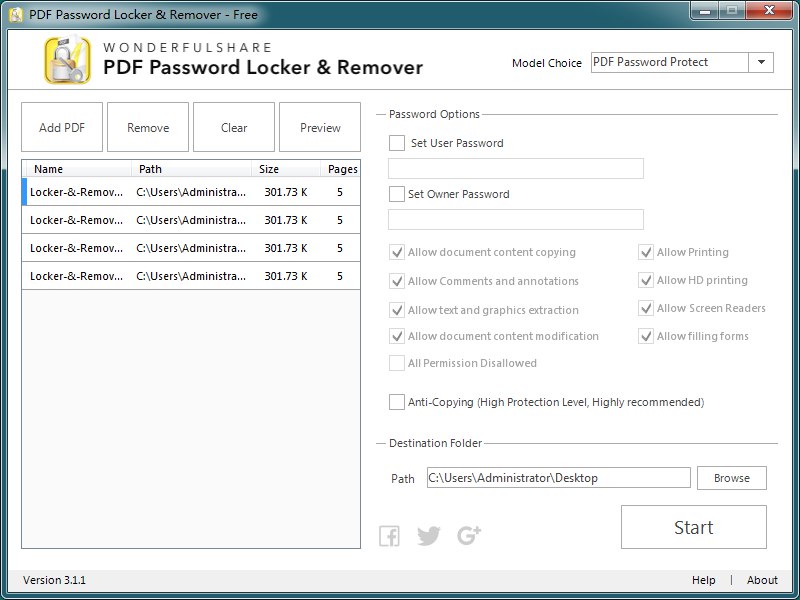Focus the owner password input field
The image size is (800, 600).
(x=516, y=219)
